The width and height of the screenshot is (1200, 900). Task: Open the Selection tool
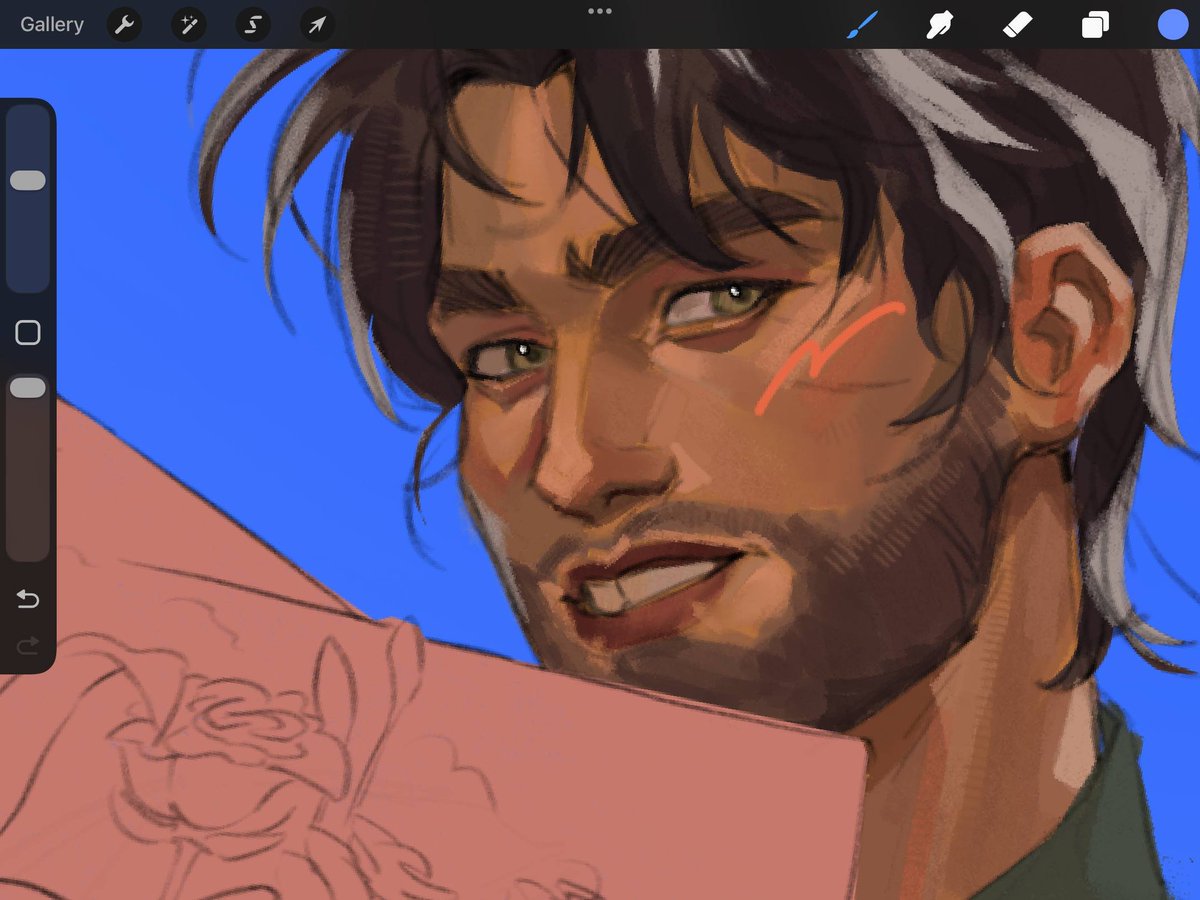click(252, 24)
